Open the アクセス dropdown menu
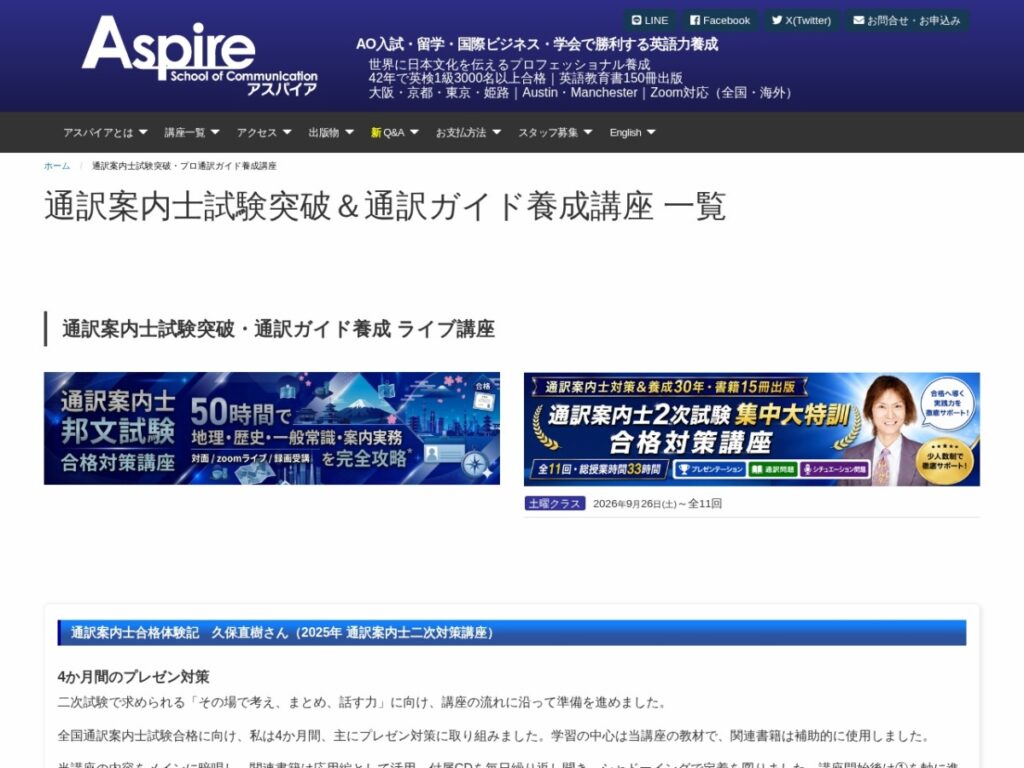1024x768 pixels. (x=264, y=133)
